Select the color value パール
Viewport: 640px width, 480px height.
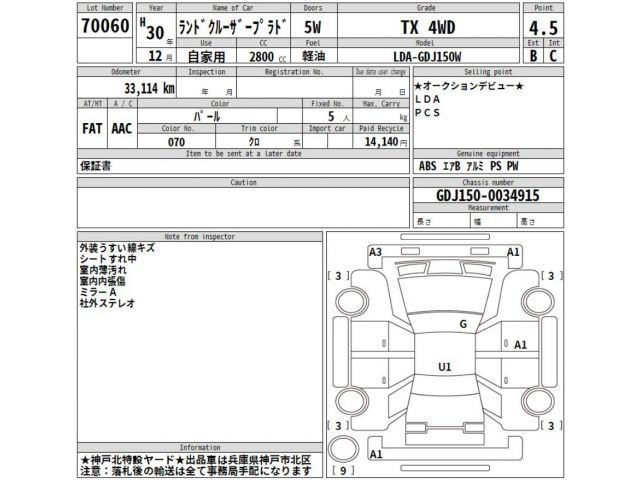pyautogui.click(x=207, y=117)
